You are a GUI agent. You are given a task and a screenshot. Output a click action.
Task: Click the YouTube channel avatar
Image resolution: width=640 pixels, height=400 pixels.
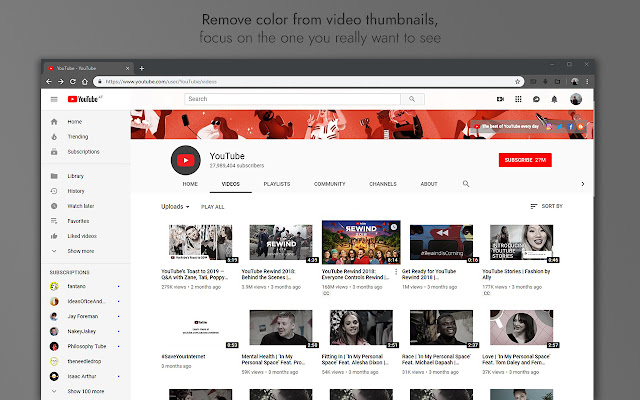186,160
